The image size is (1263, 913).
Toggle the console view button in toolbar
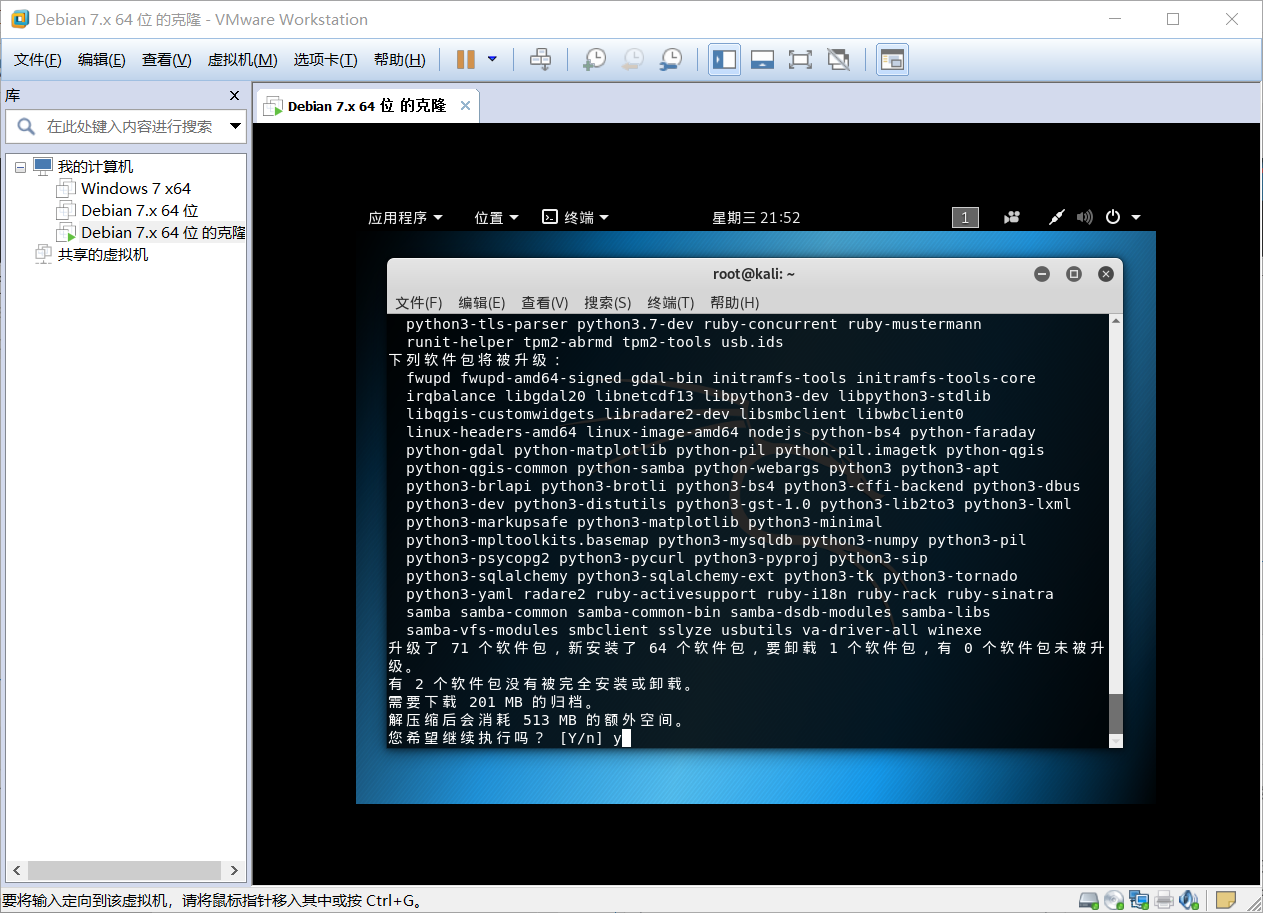891,60
